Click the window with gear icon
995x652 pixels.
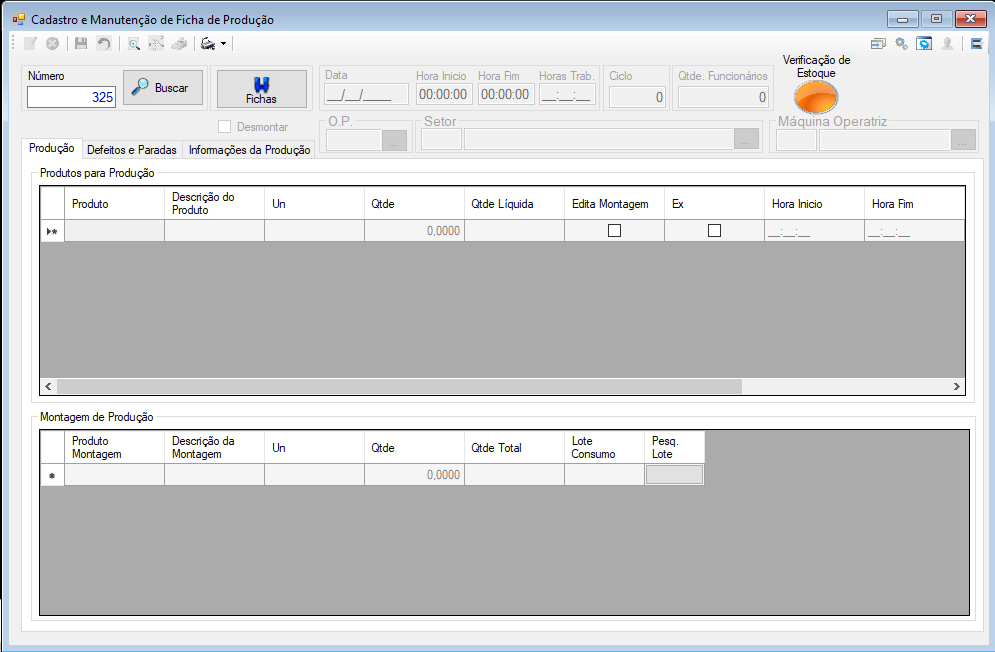tap(925, 44)
